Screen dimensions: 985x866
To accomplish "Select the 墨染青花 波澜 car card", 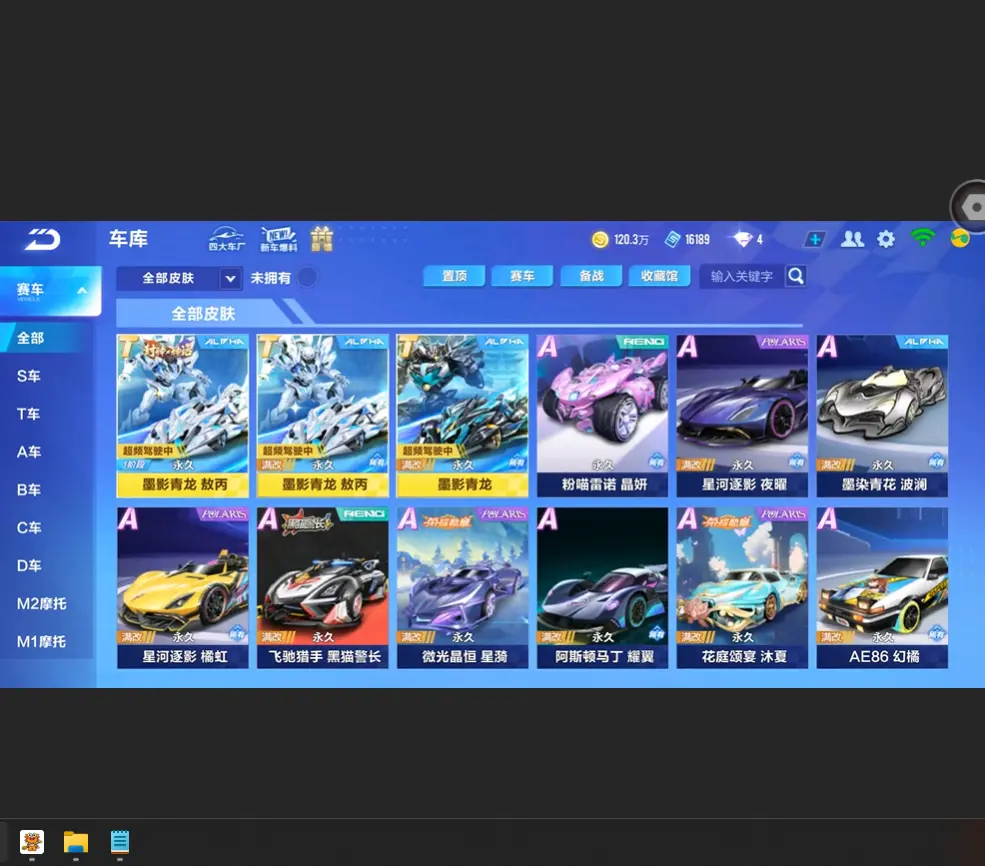I will tap(883, 416).
